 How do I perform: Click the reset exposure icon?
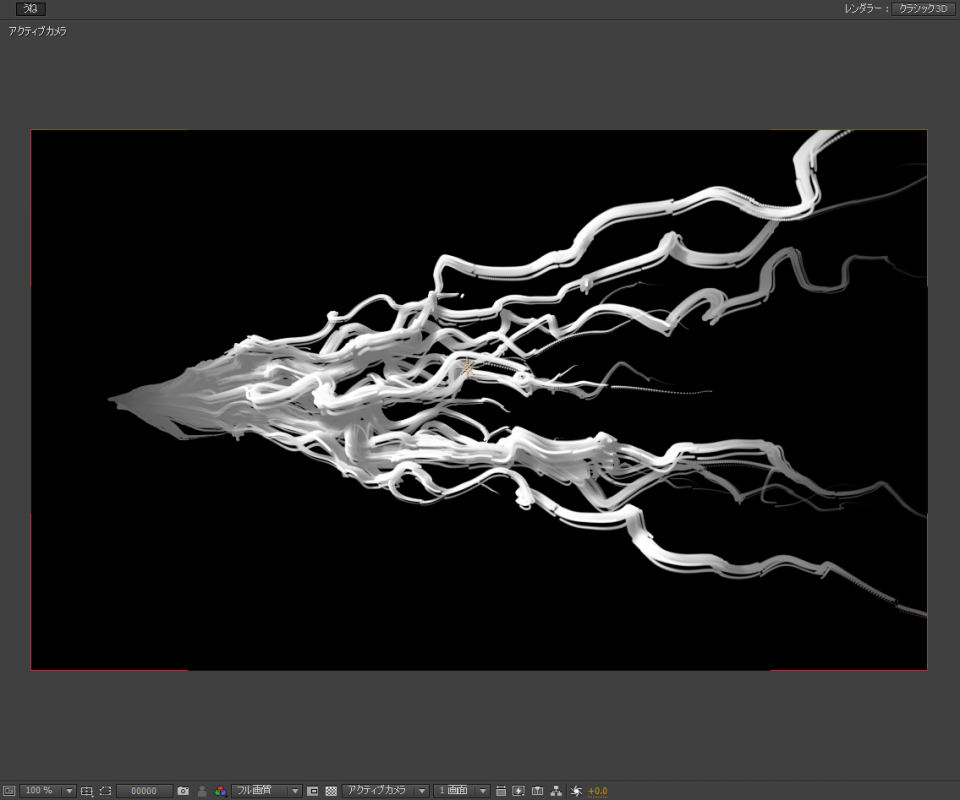coord(576,791)
